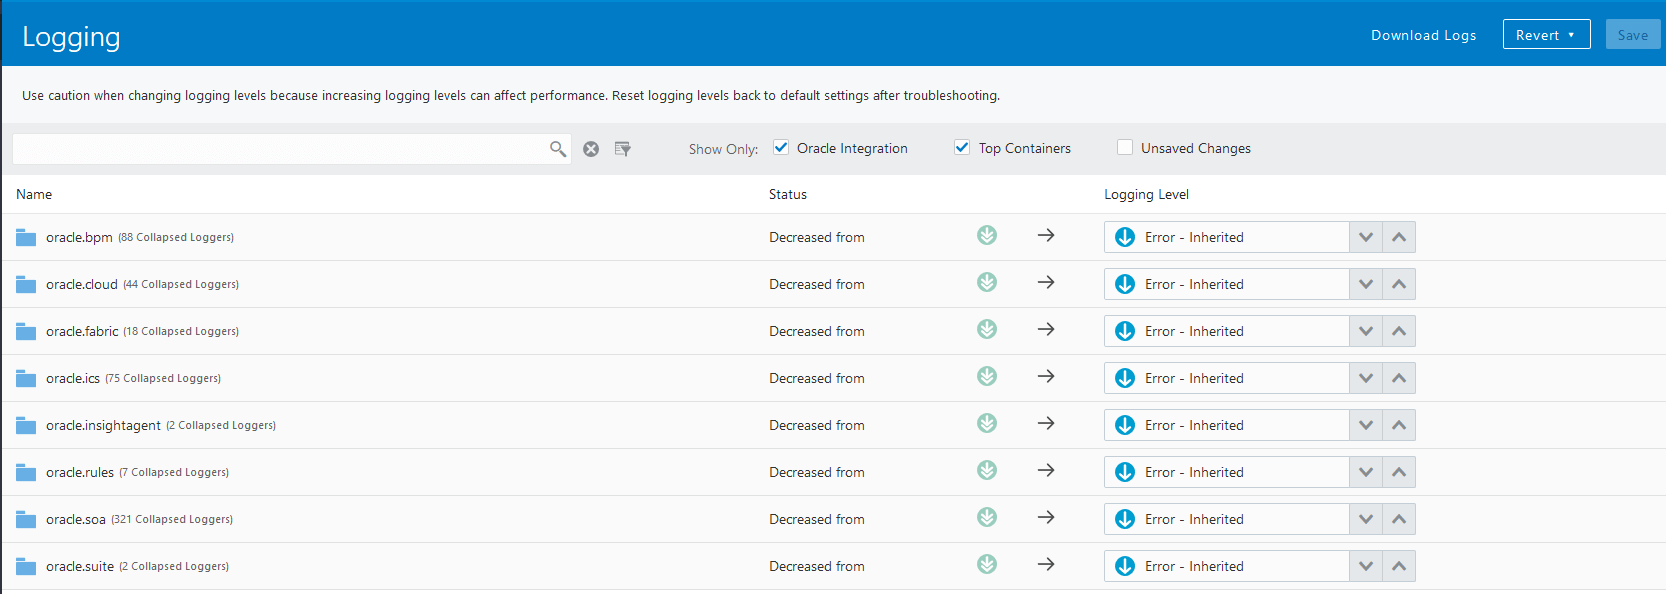This screenshot has width=1666, height=594.
Task: Uncheck the Top Containers checkbox
Action: click(962, 147)
